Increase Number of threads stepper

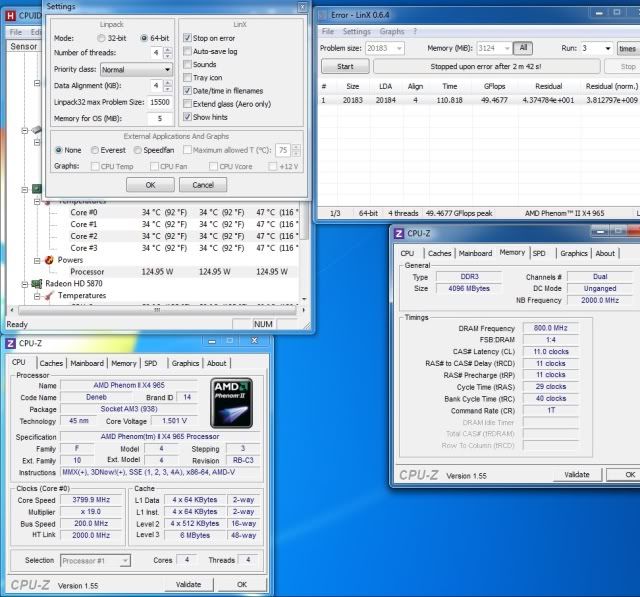[x=168, y=50]
